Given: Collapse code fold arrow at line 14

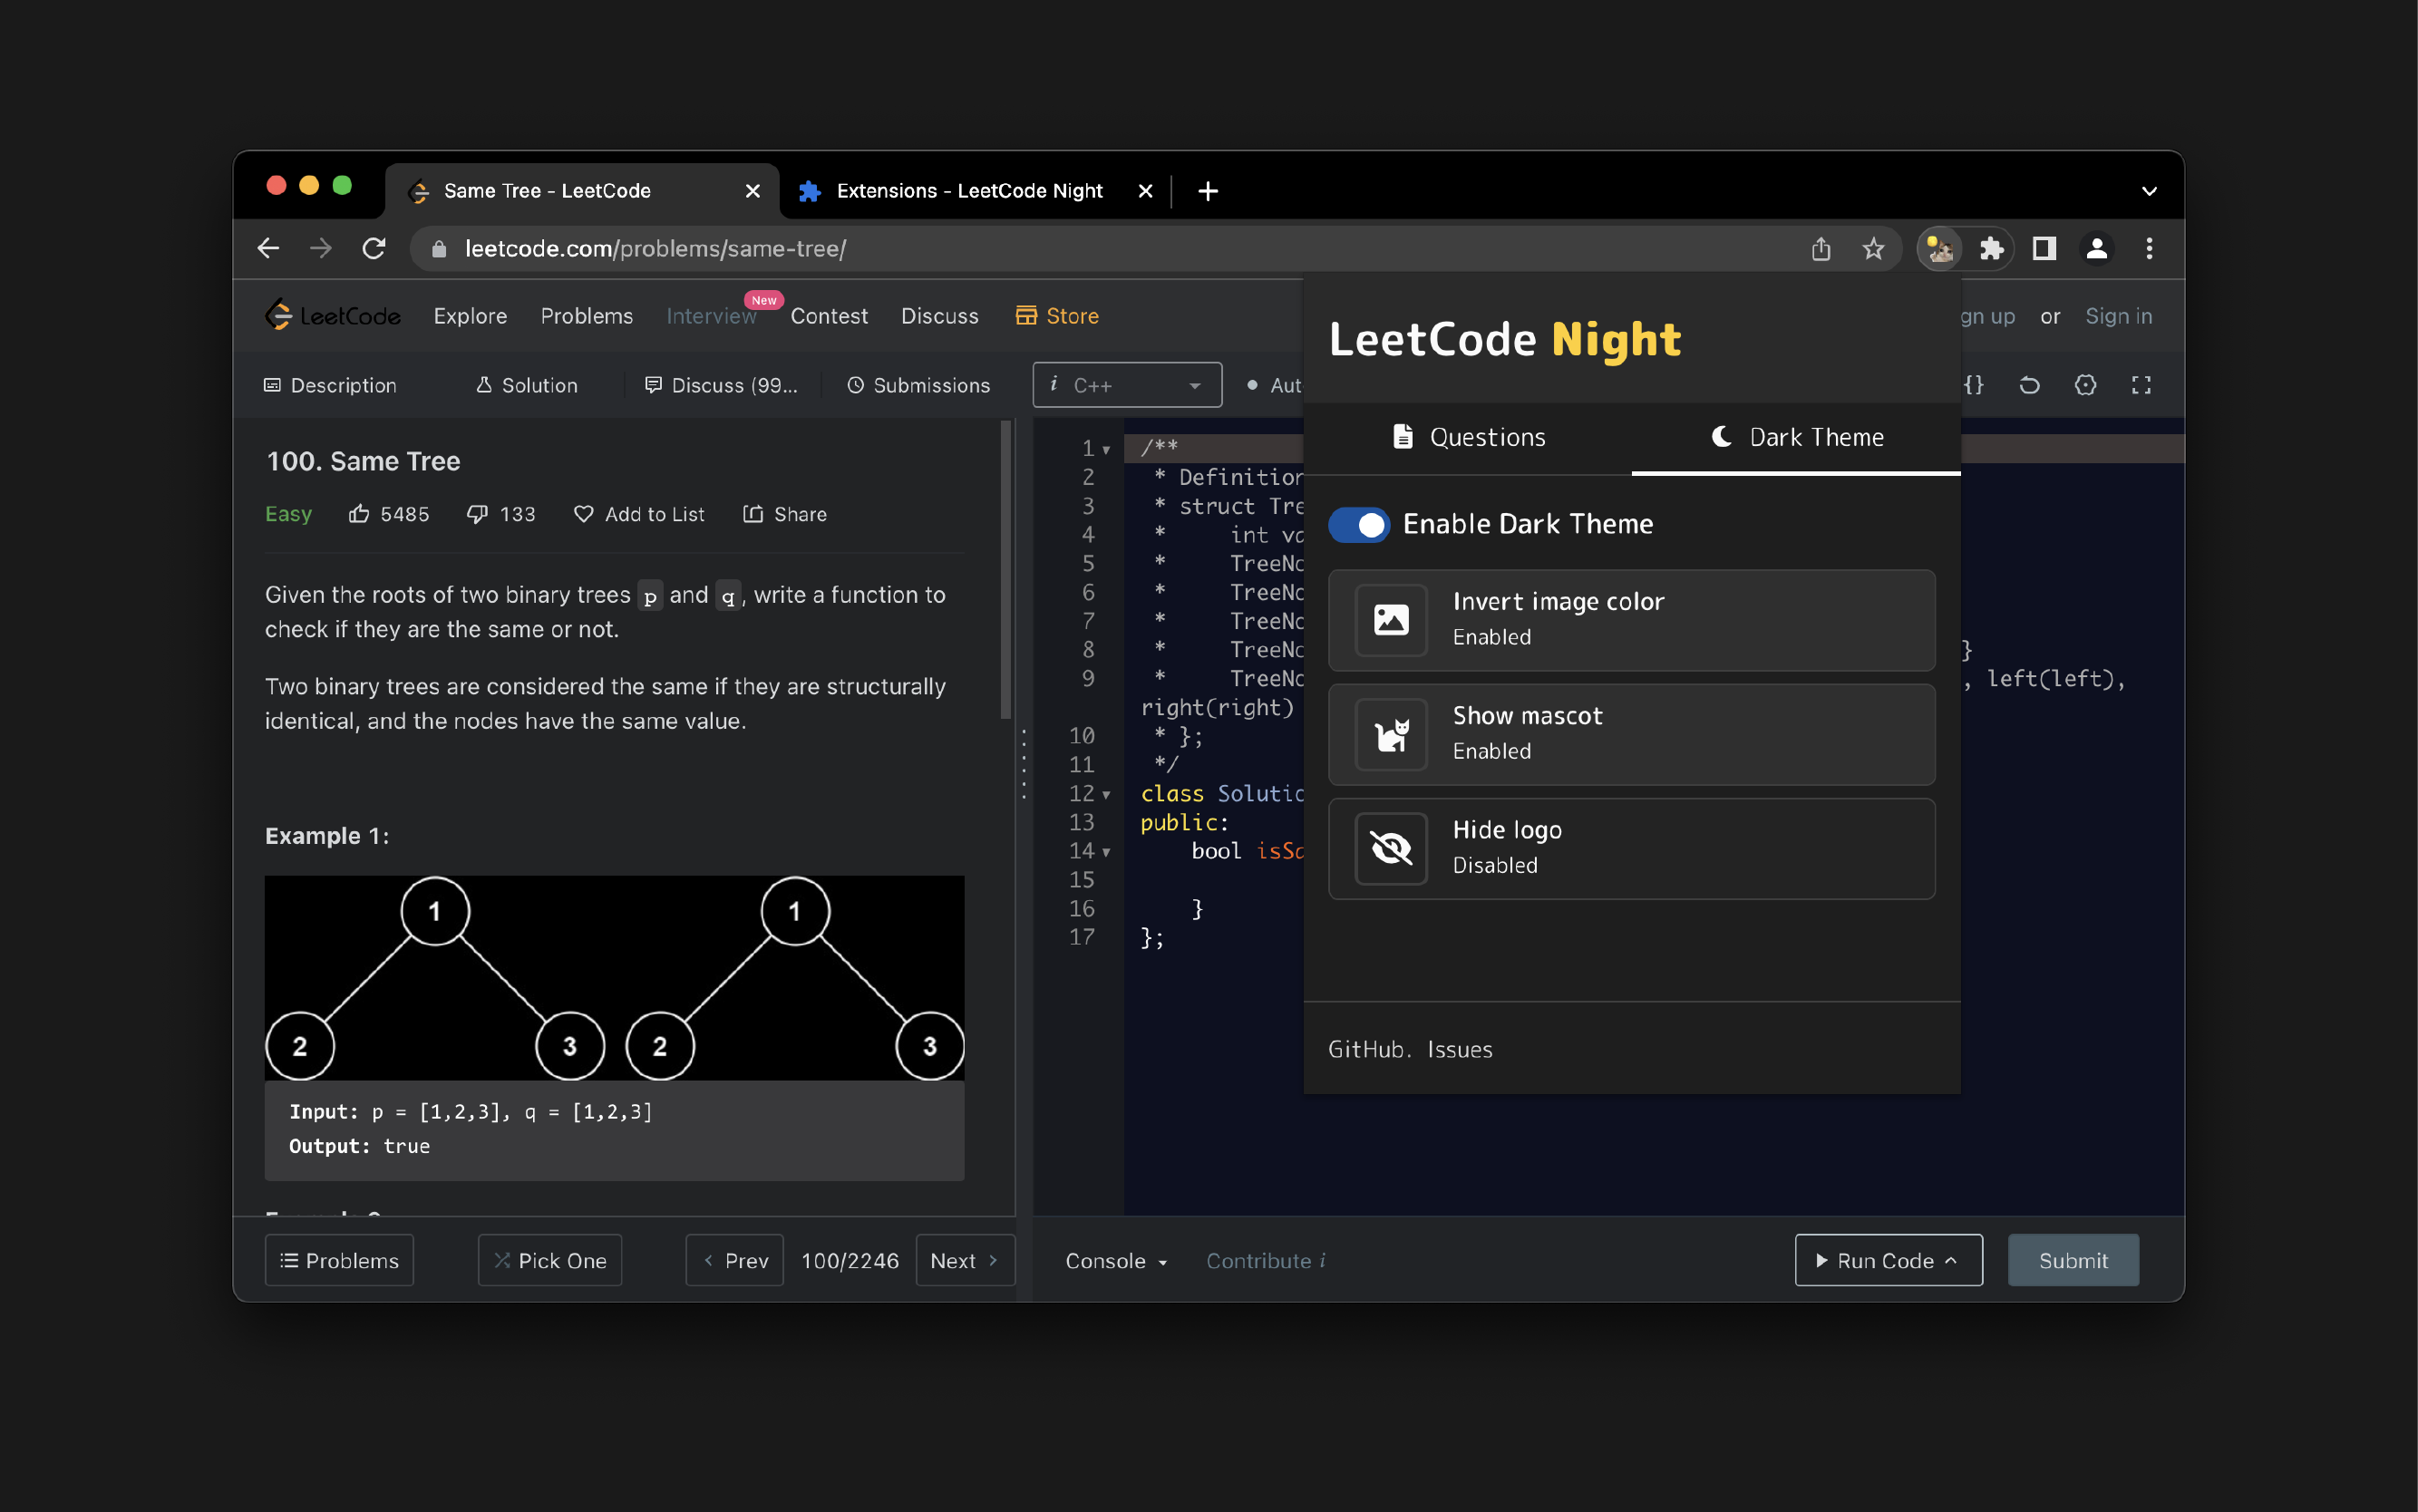Looking at the screenshot, I should pos(1106,853).
